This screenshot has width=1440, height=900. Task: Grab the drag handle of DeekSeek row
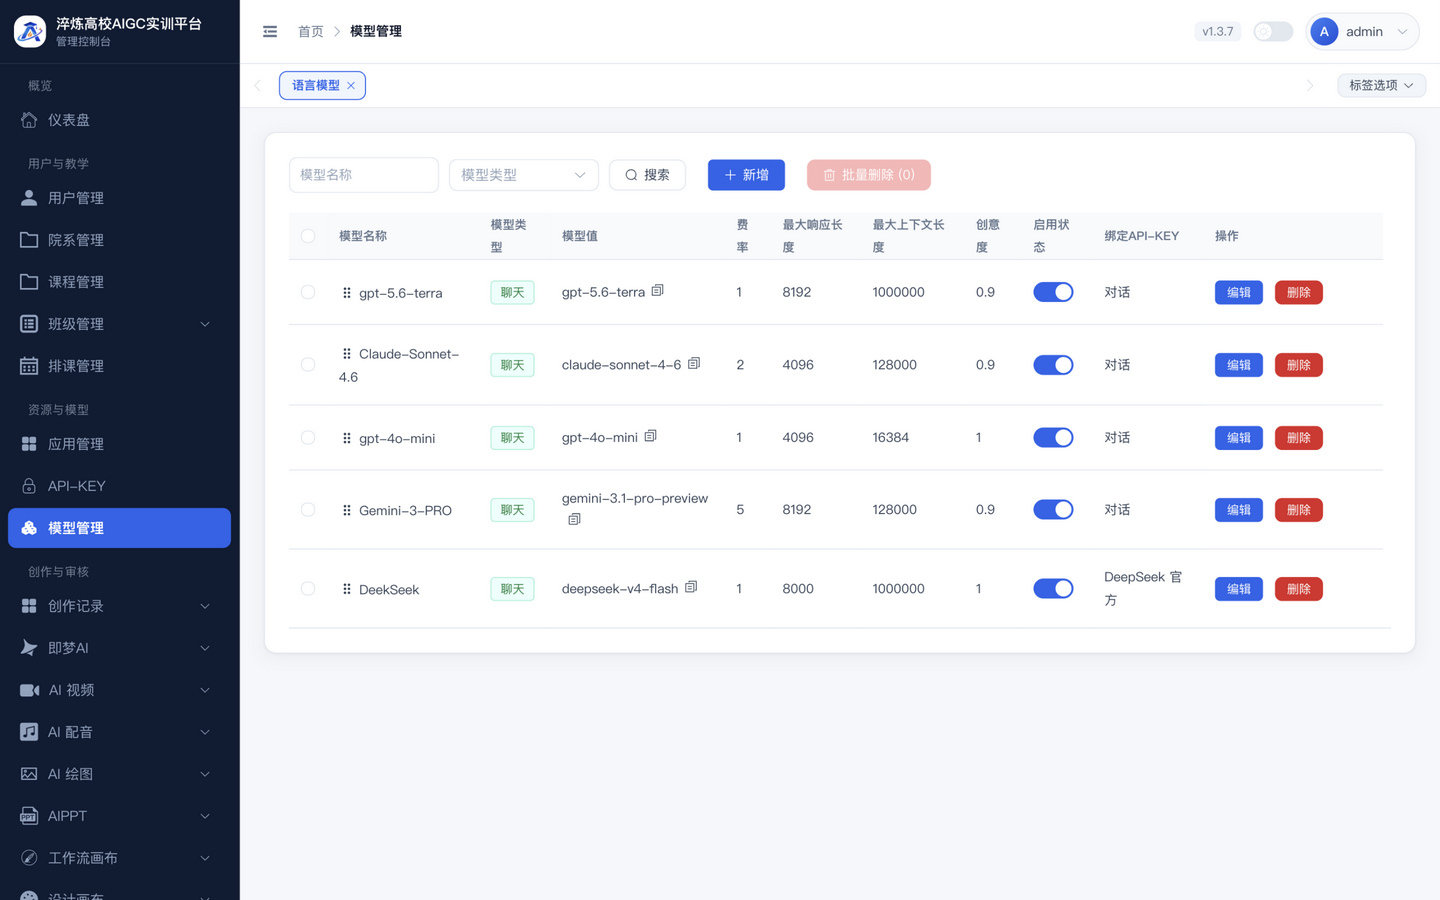click(347, 589)
